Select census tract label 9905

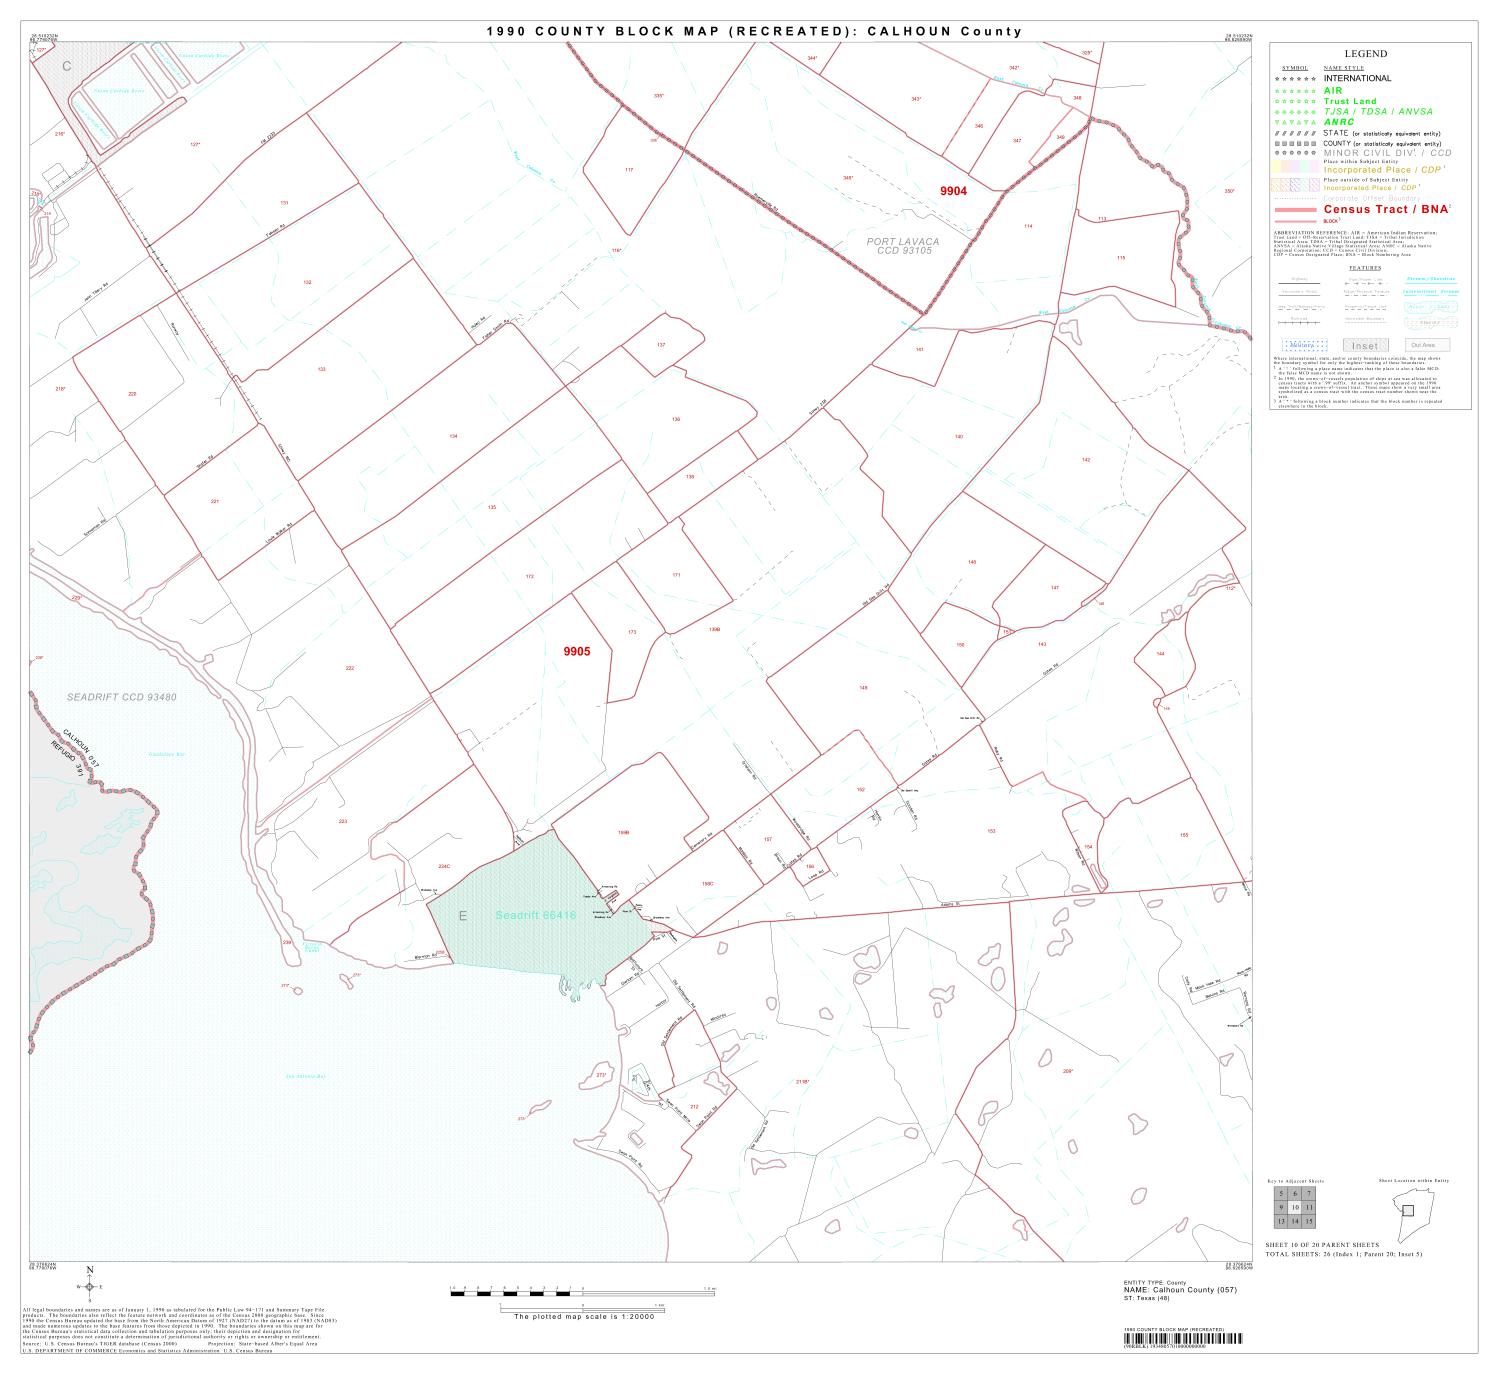click(x=577, y=651)
